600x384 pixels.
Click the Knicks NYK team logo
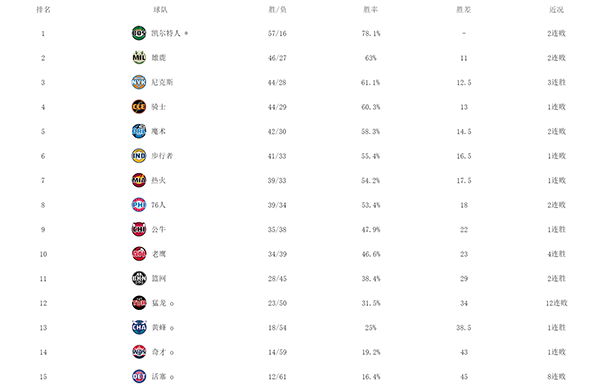(x=139, y=82)
